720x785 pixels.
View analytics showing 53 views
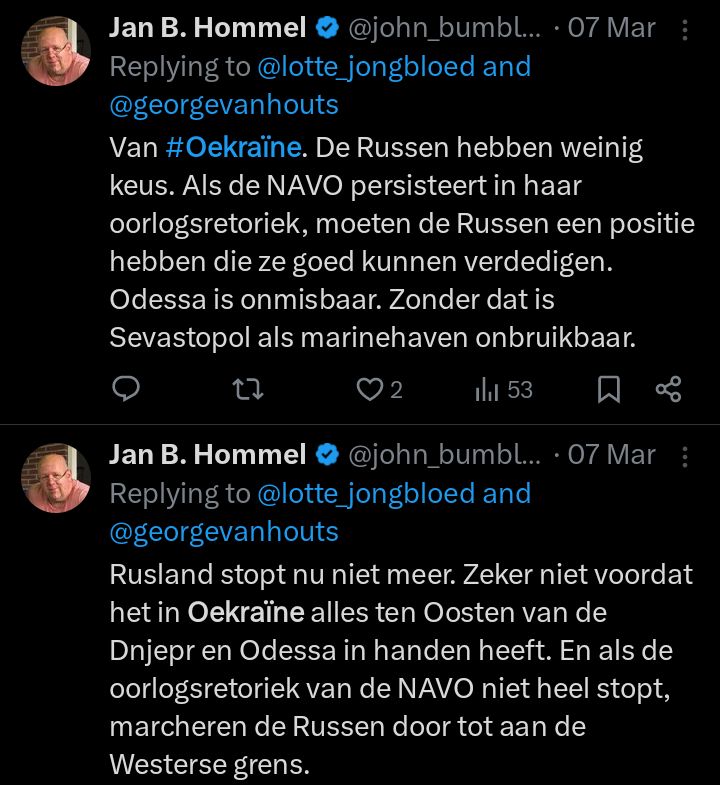pyautogui.click(x=504, y=389)
